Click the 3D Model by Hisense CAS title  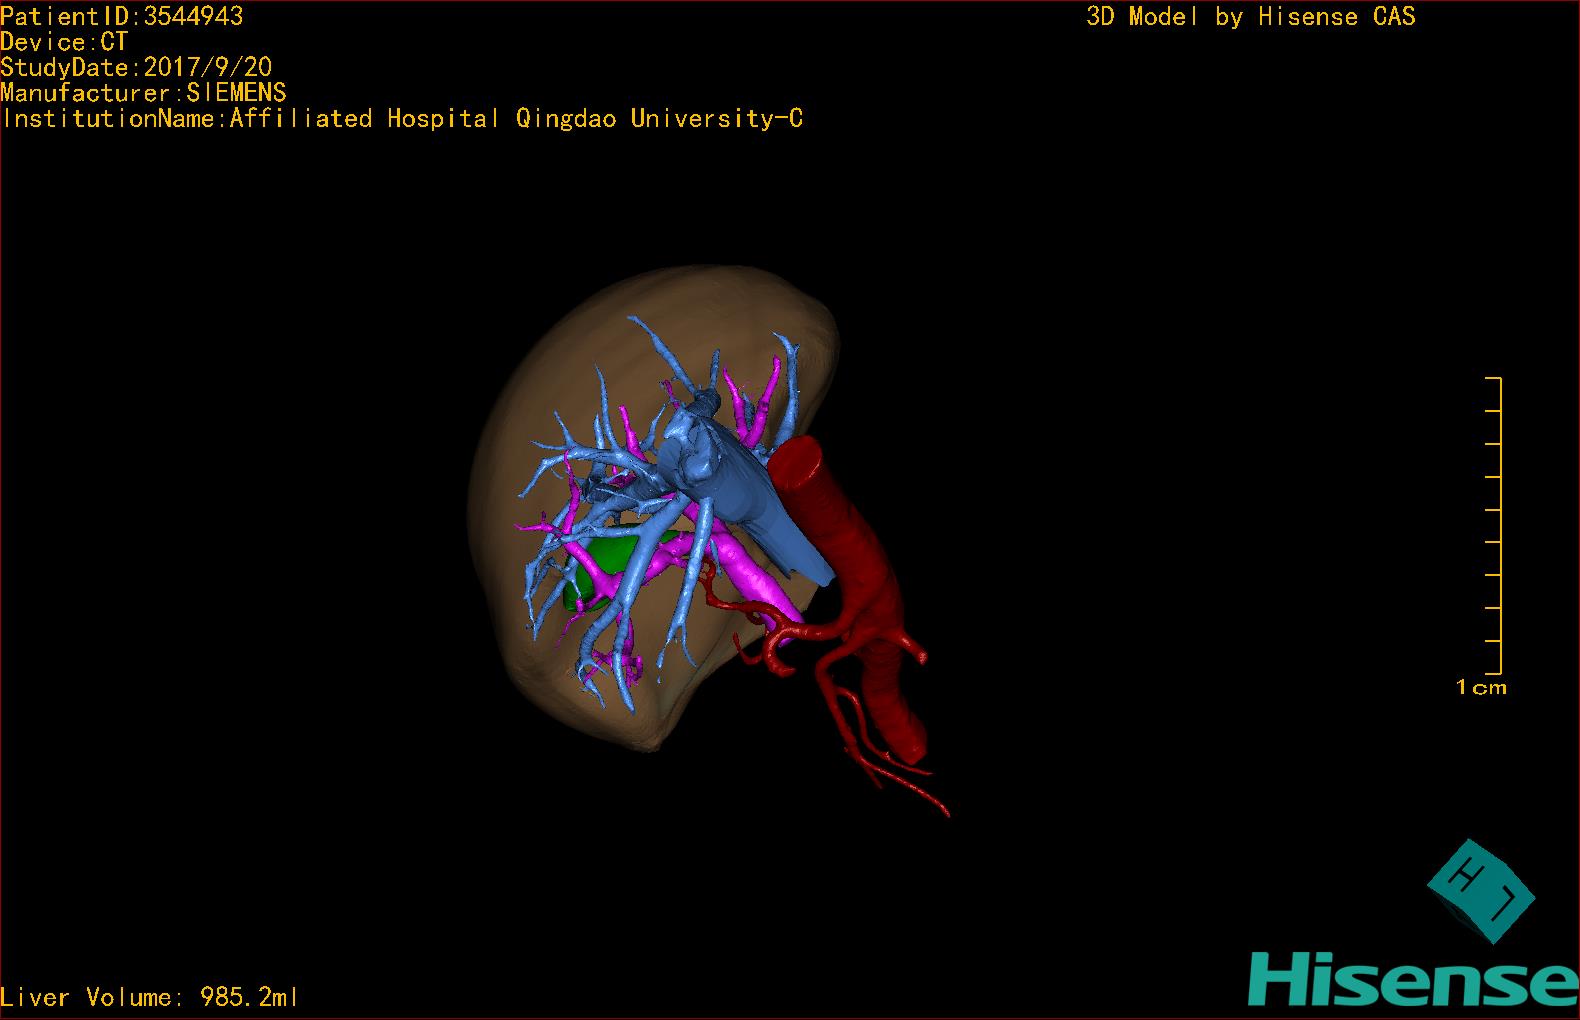point(1251,16)
